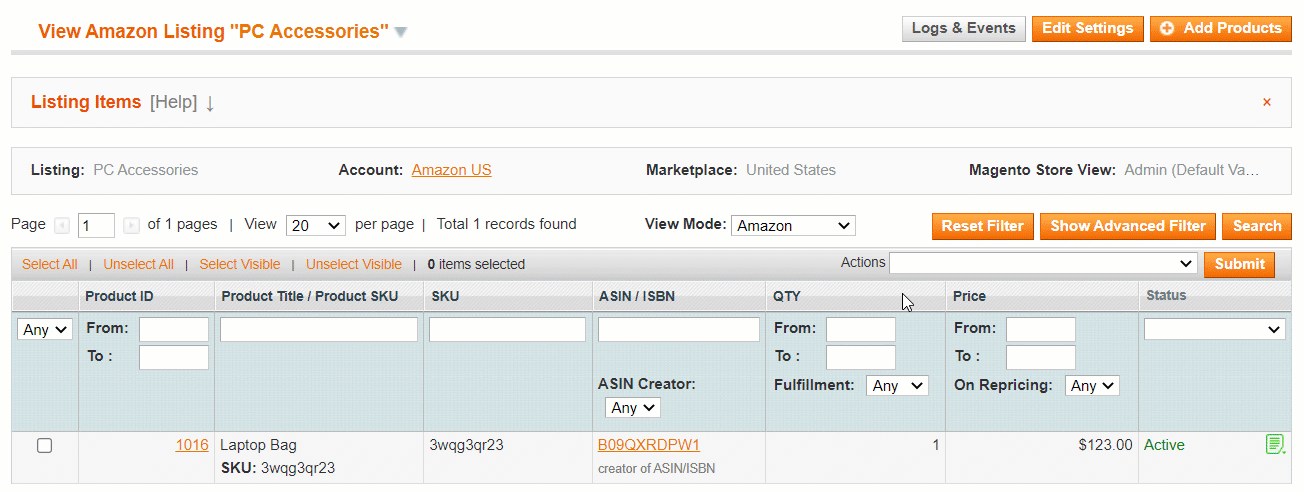Tick the Laptop Bag row checkbox
Screen dimensions: 1304x492
45,446
